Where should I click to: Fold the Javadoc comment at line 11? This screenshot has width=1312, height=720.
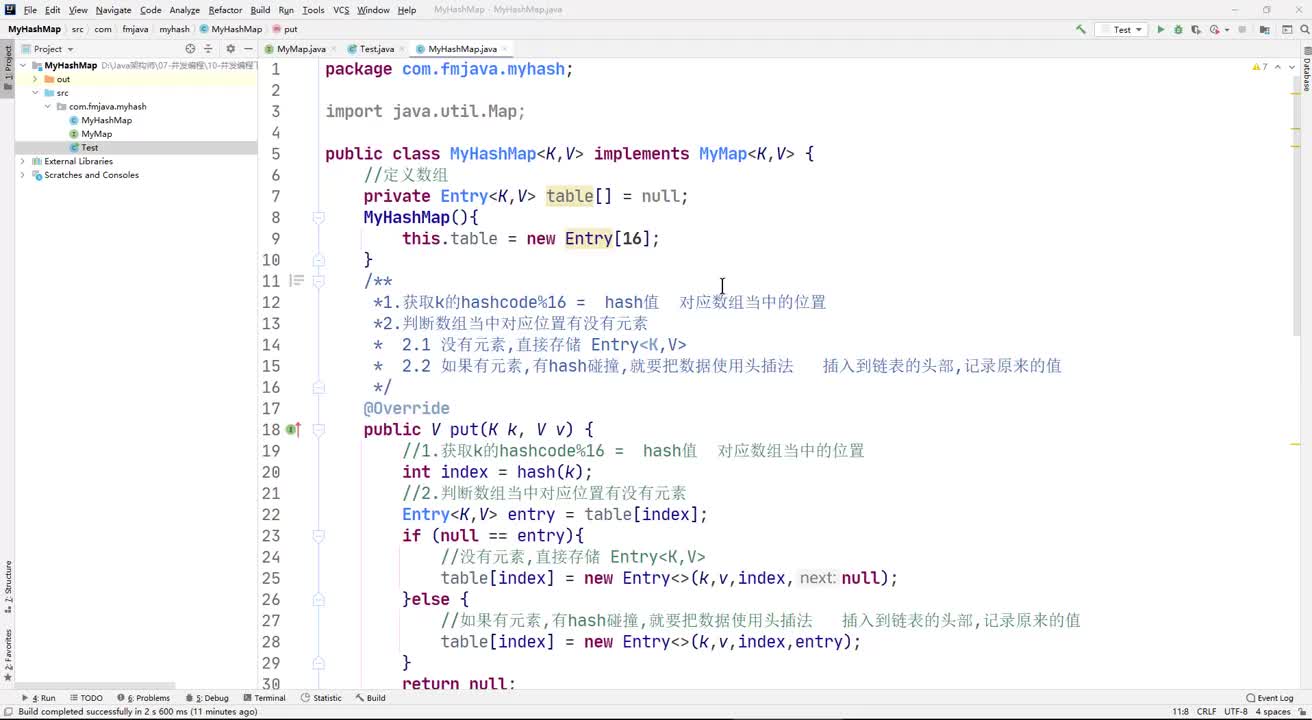click(x=318, y=281)
